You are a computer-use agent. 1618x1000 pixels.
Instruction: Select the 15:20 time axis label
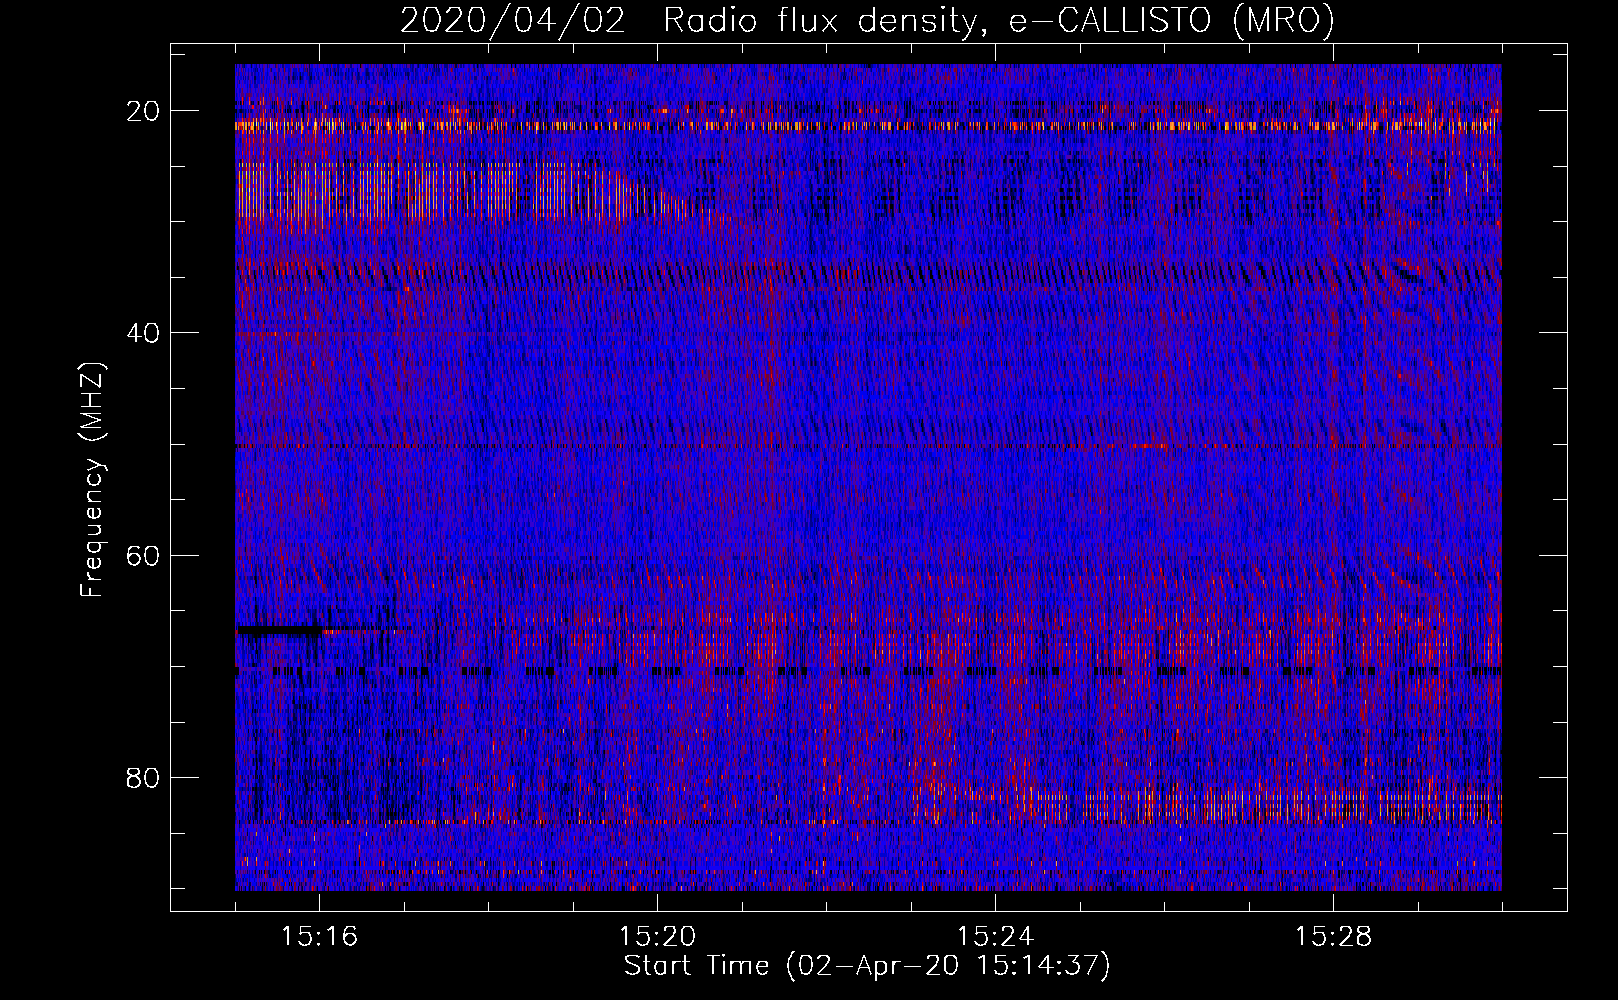click(657, 937)
